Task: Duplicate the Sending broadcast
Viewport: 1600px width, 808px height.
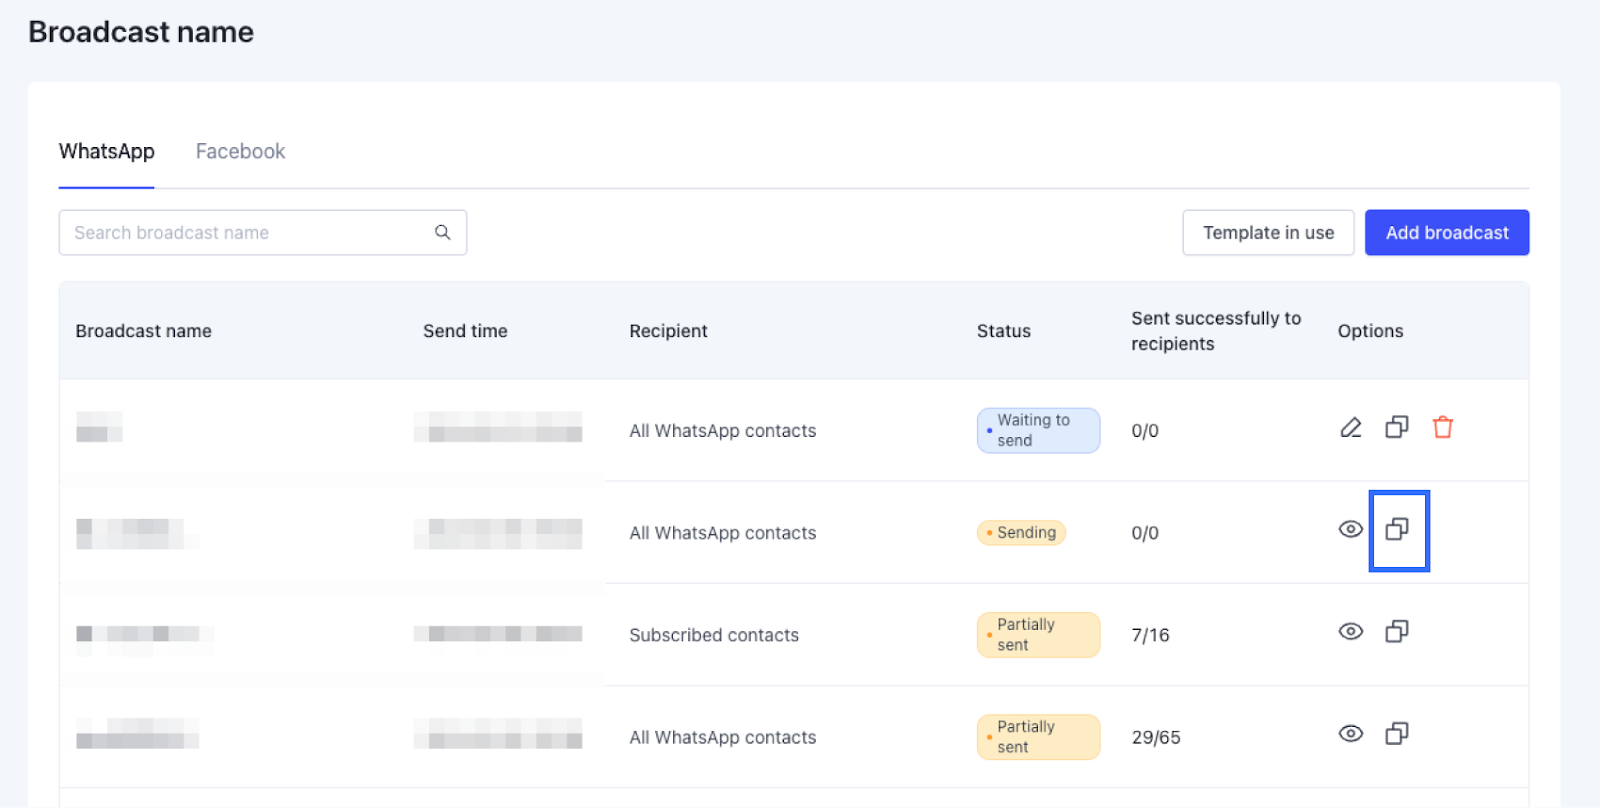Action: point(1397,529)
